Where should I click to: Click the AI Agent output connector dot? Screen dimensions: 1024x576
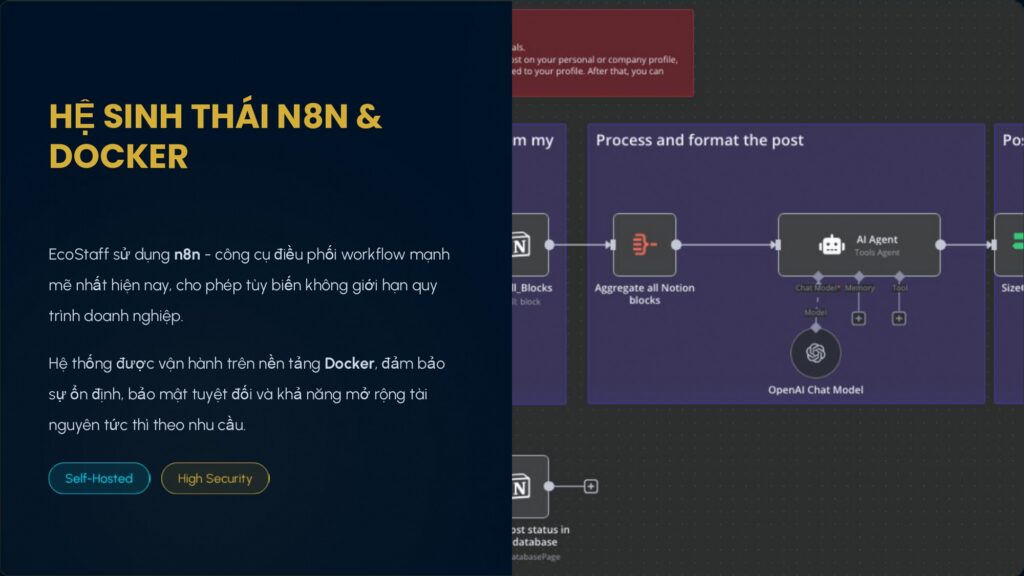click(940, 244)
